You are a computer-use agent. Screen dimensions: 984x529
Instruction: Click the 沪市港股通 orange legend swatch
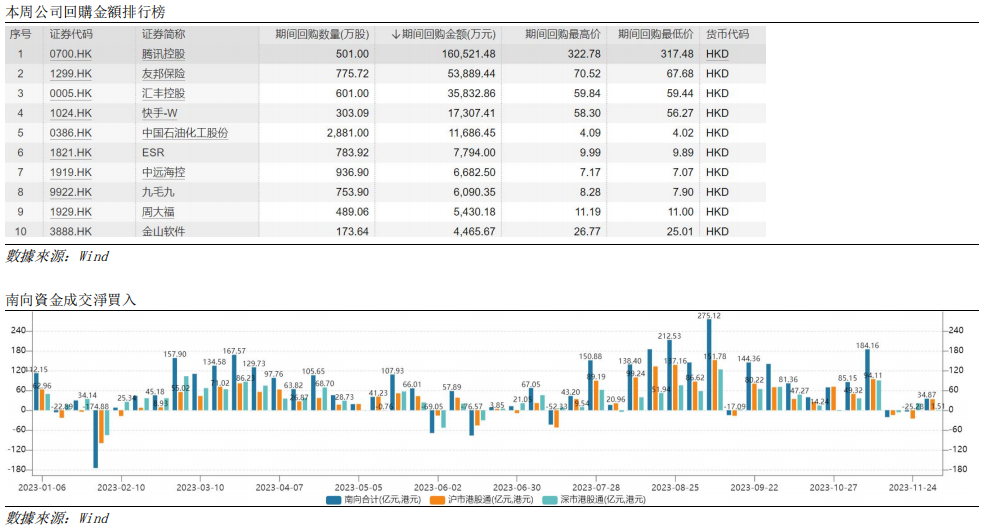(437, 500)
